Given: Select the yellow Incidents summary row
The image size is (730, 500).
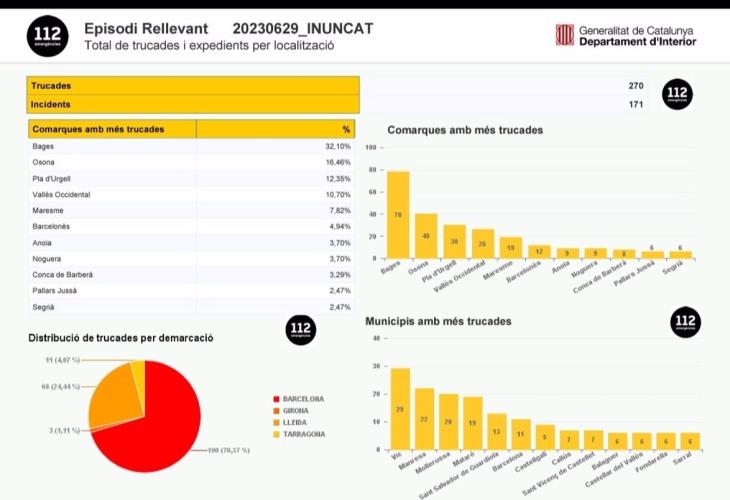Looking at the screenshot, I should (192, 104).
